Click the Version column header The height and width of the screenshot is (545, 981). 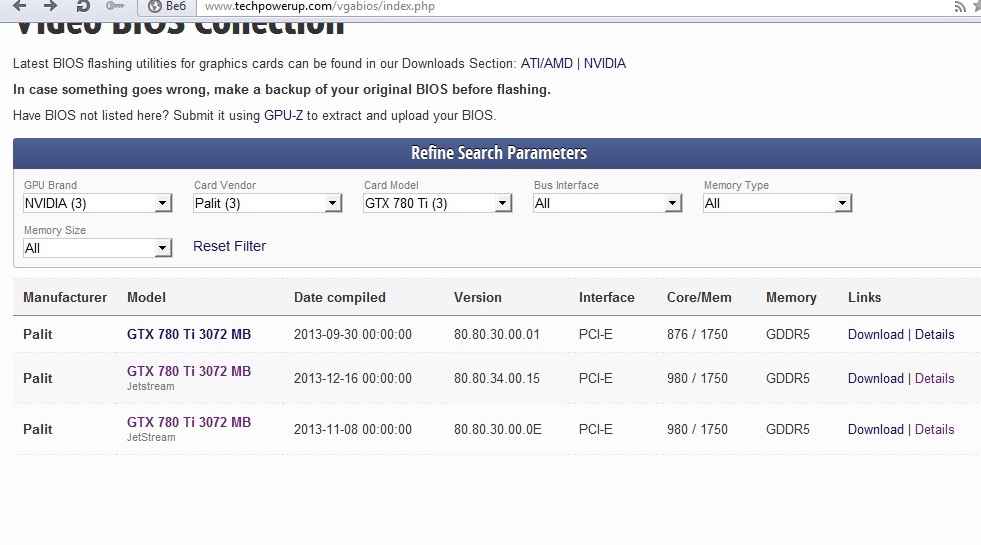(x=477, y=297)
